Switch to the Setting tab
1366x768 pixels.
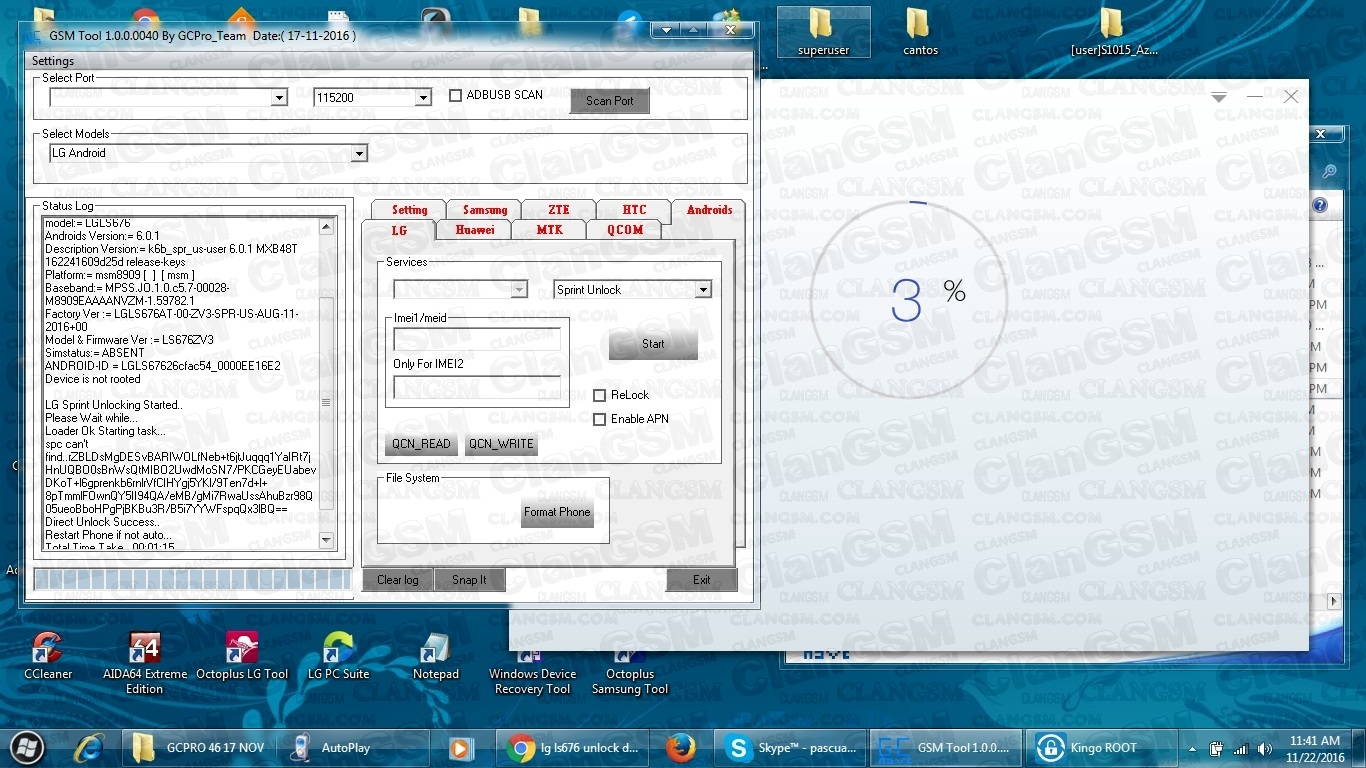click(409, 210)
